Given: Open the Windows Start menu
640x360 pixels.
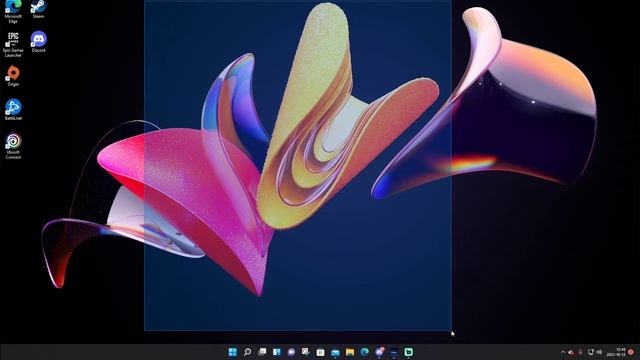Looking at the screenshot, I should 233,352.
